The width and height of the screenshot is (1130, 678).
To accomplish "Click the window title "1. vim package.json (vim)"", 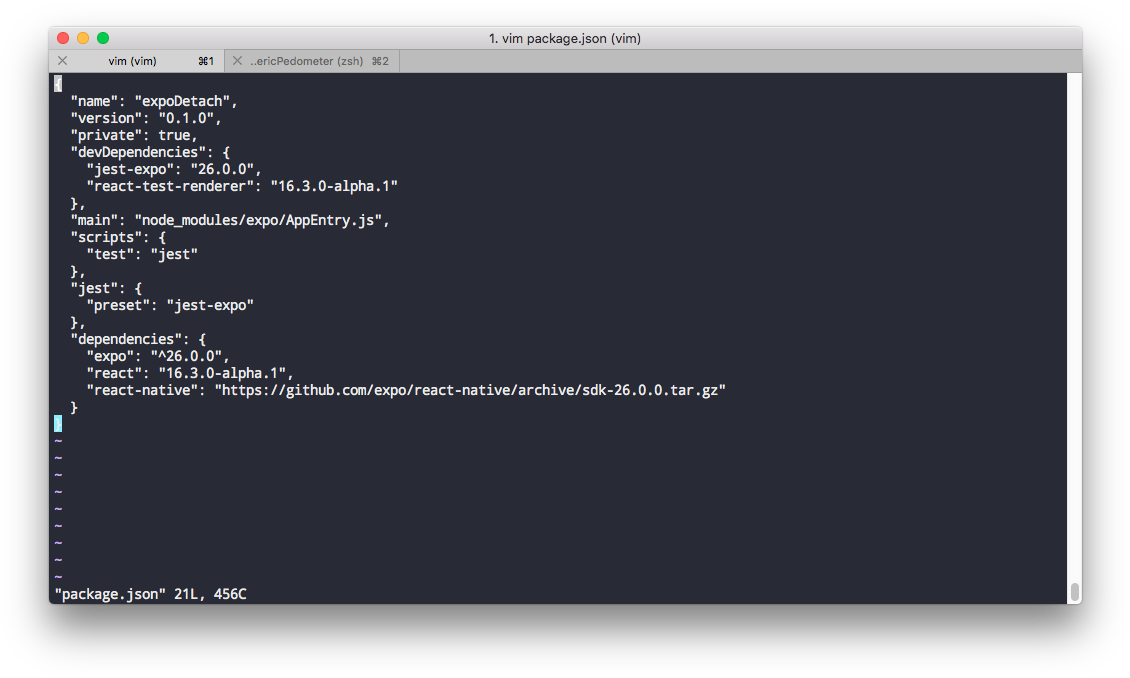I will 565,38.
